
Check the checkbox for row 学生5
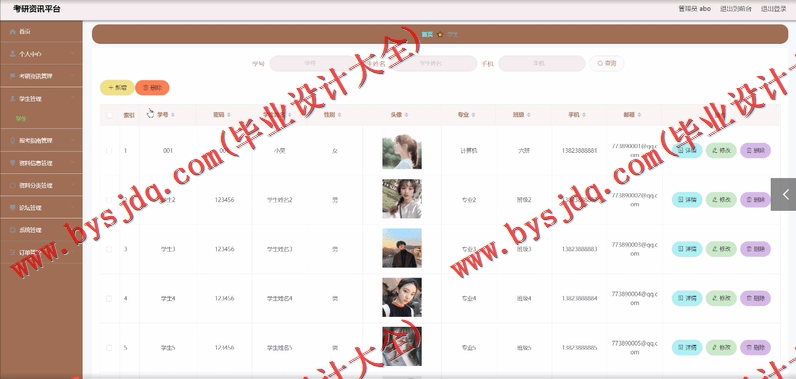[x=109, y=348]
